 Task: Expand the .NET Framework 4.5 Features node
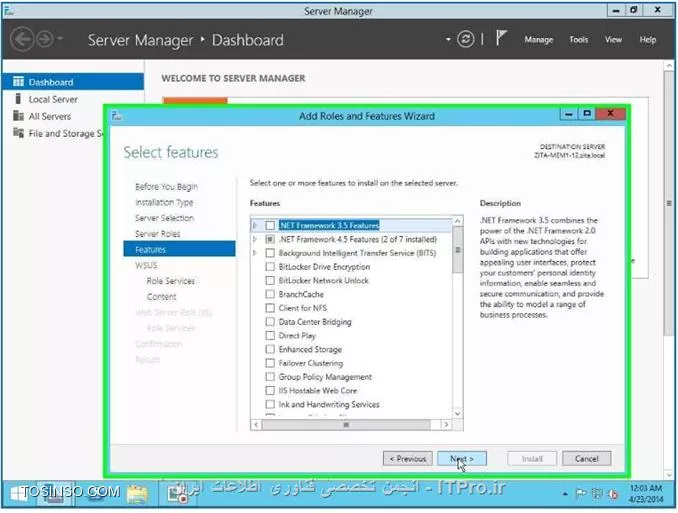coord(255,239)
